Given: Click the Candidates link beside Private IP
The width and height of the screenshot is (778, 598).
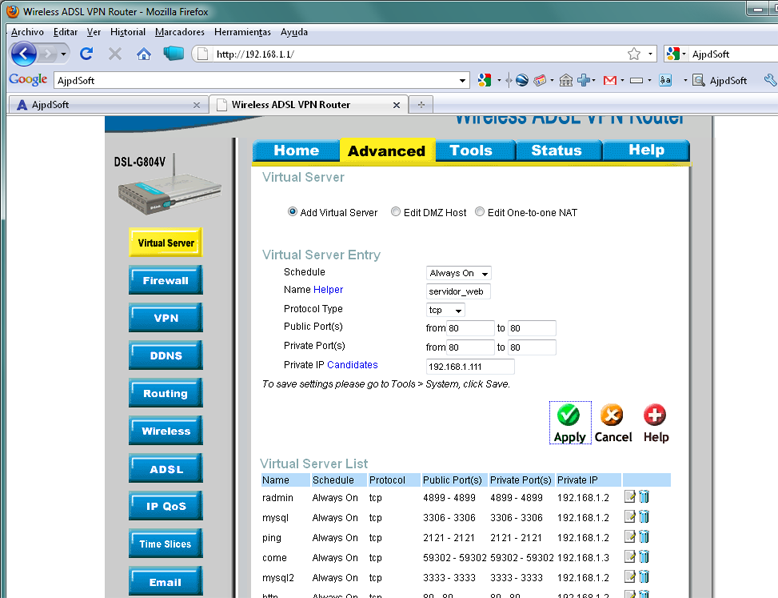Looking at the screenshot, I should coord(352,365).
